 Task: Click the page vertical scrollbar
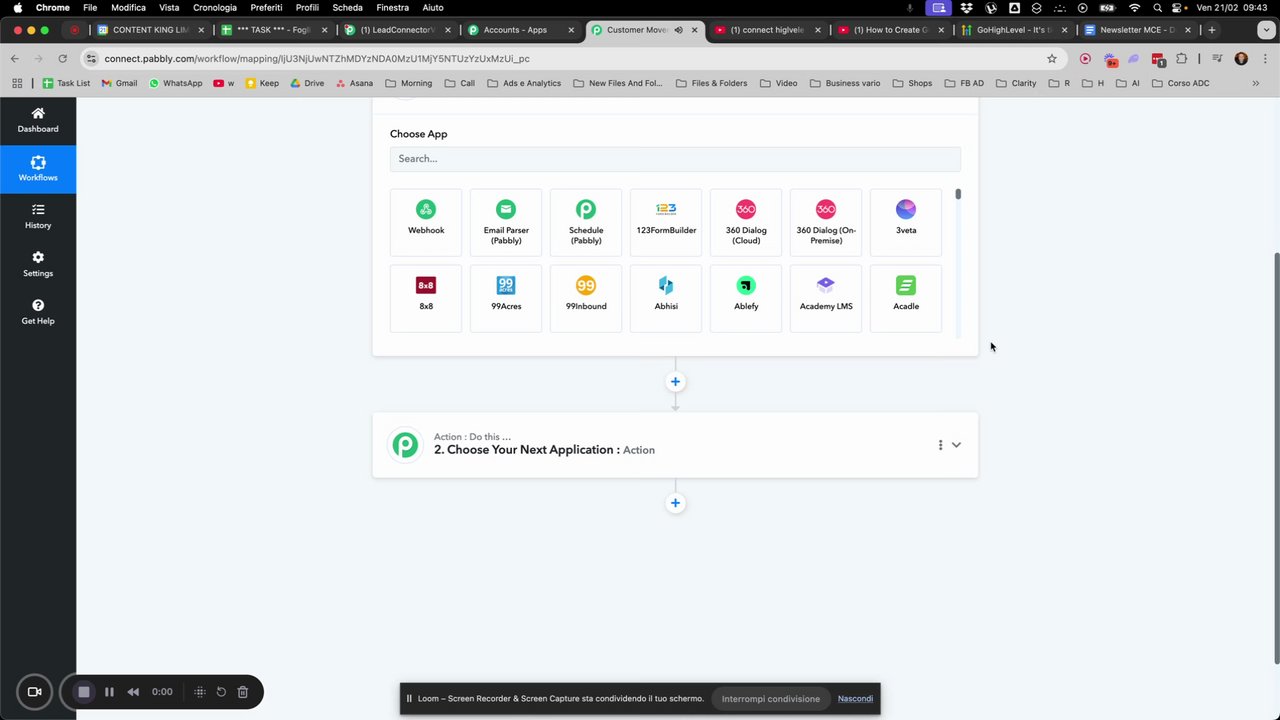(x=1276, y=456)
